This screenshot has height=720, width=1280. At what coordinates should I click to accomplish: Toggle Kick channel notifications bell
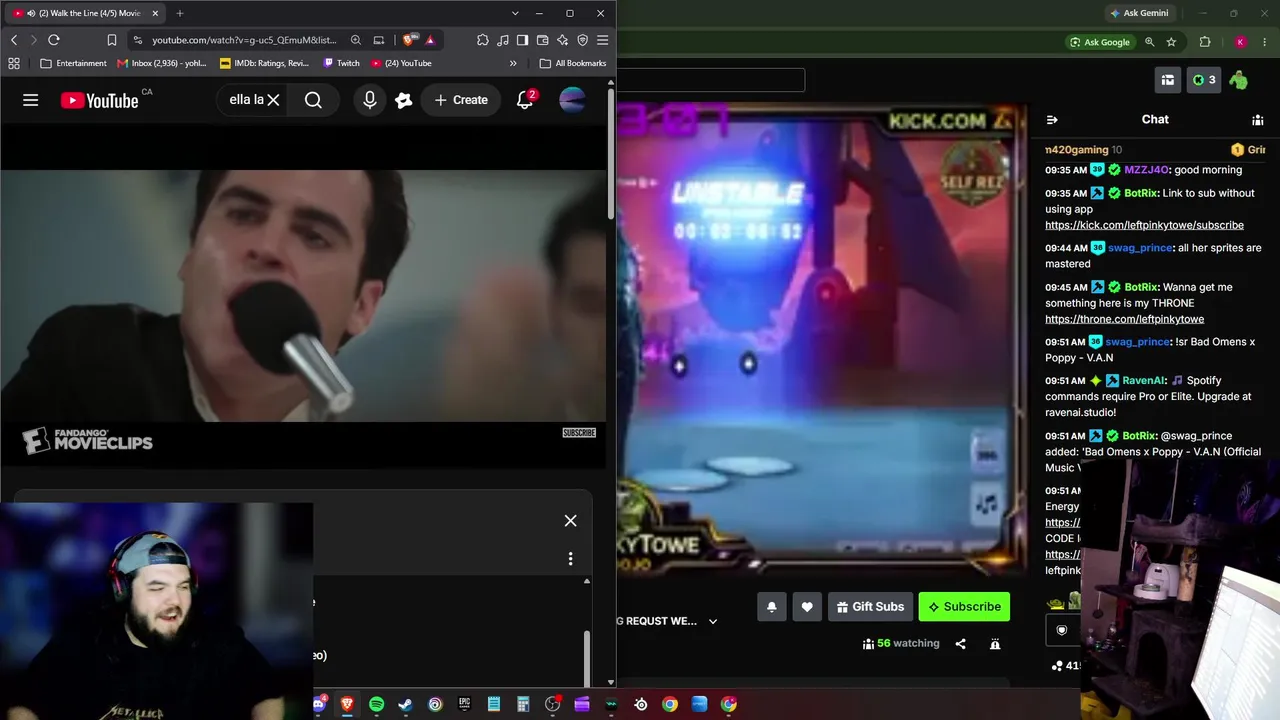coord(772,607)
